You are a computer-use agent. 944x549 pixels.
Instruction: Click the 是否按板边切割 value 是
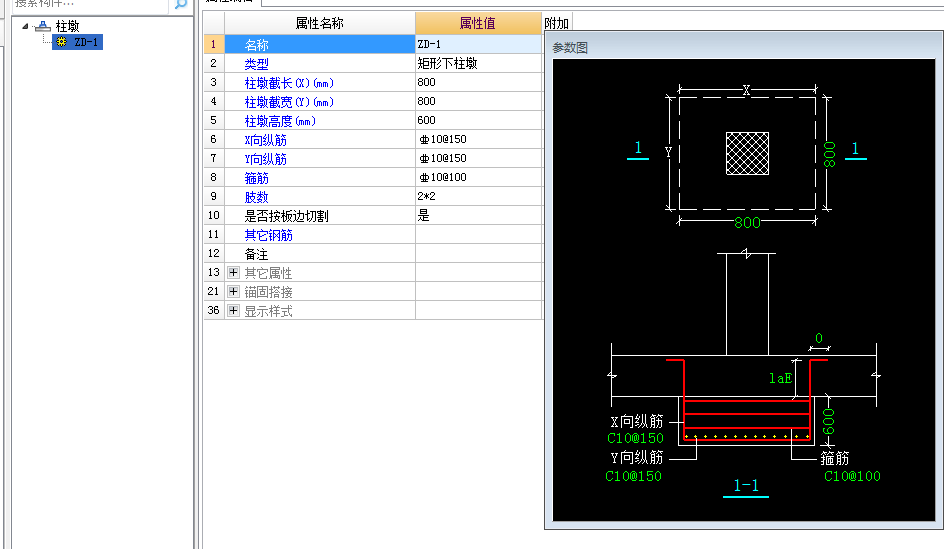[424, 216]
